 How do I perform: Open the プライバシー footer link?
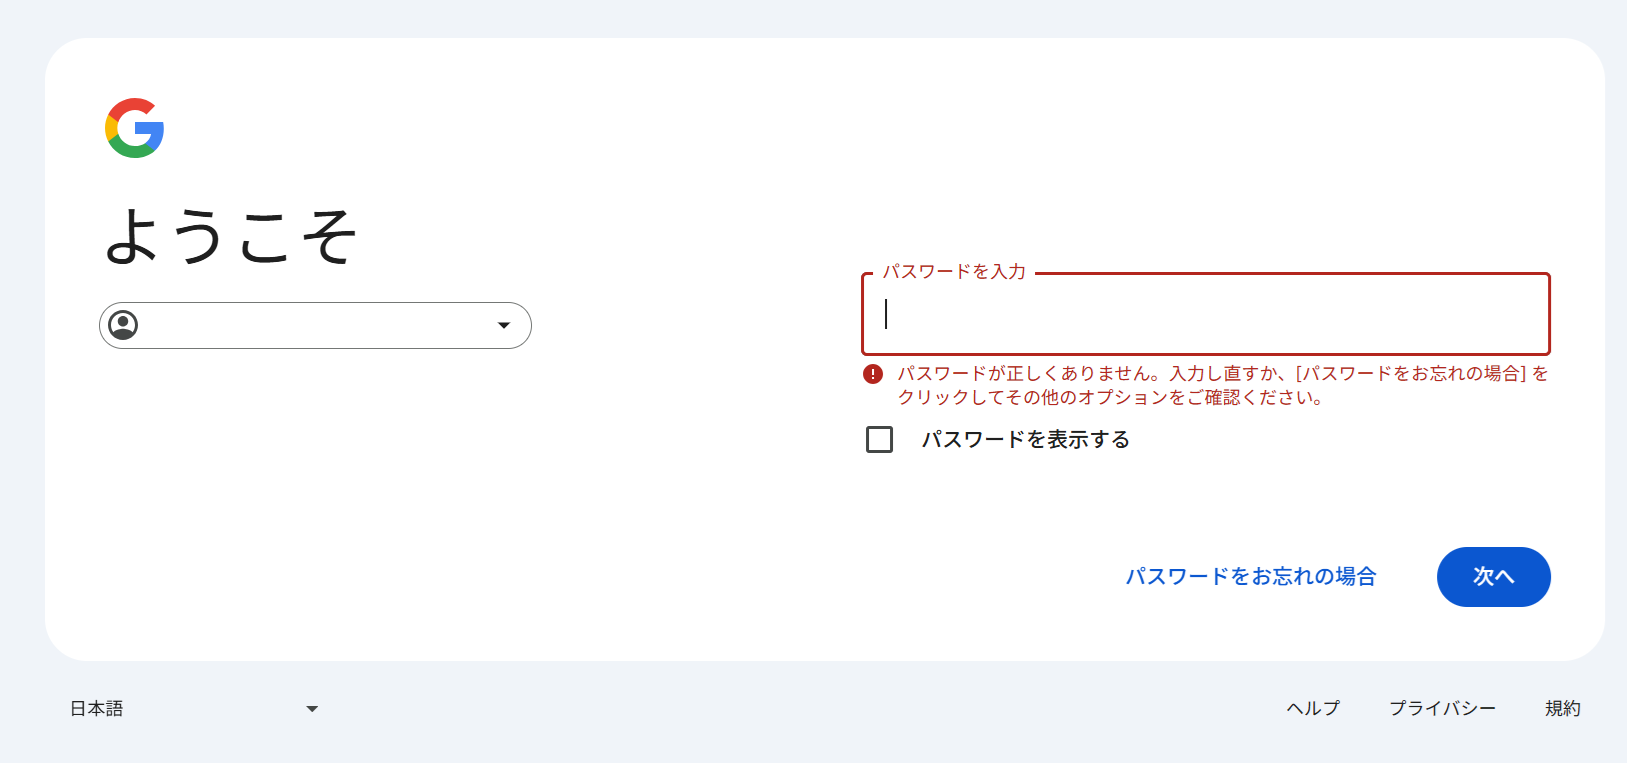1442,708
